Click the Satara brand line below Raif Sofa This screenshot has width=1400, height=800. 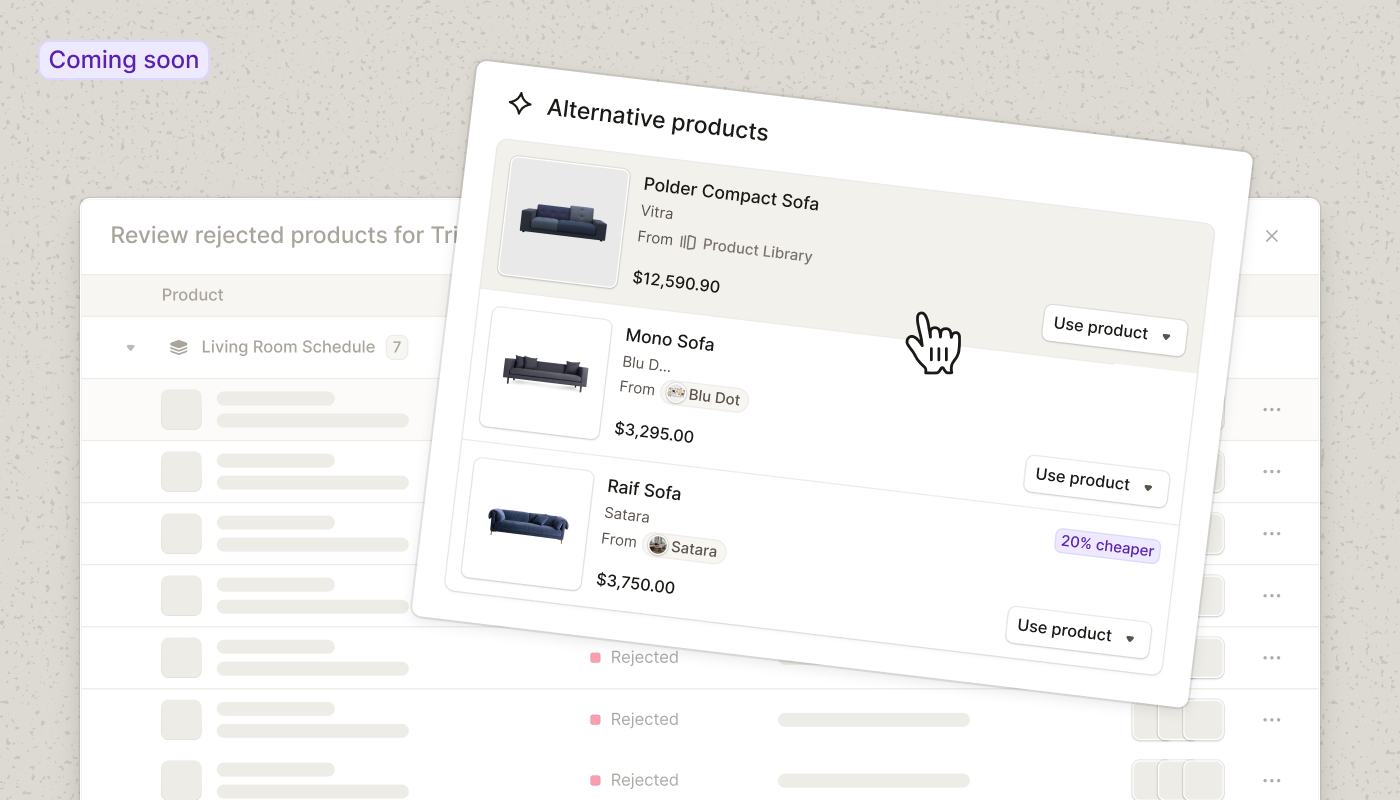click(x=627, y=515)
